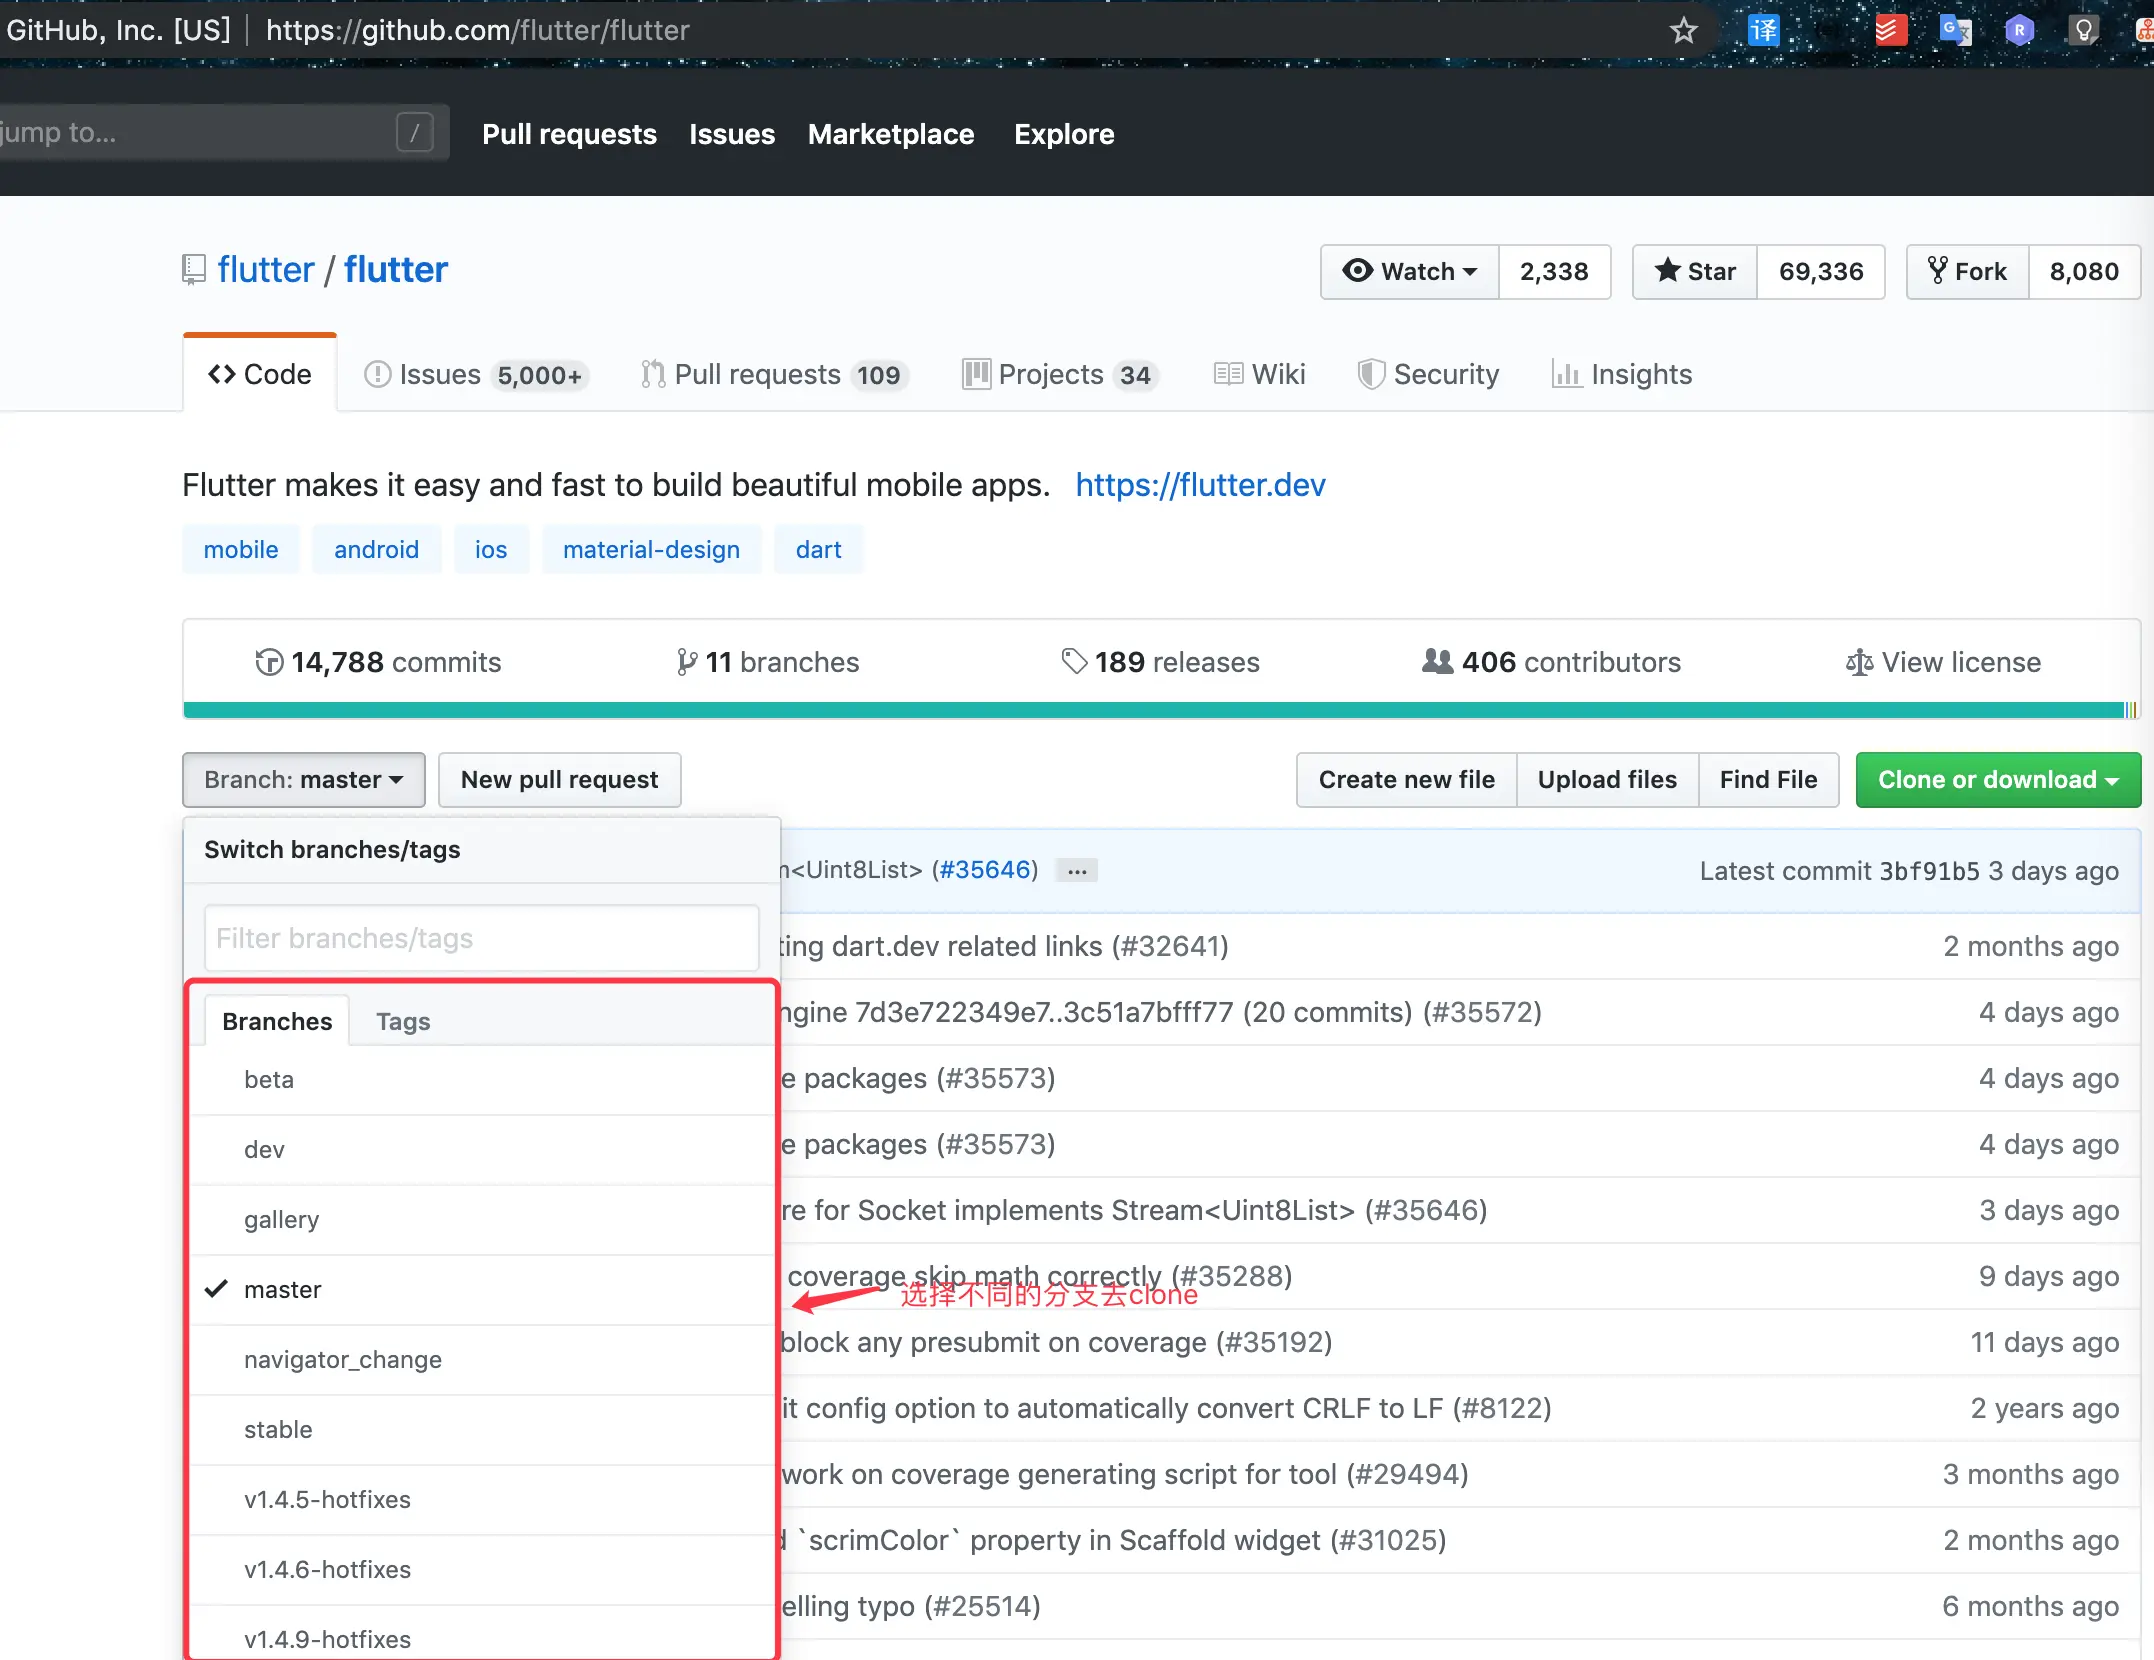Open the https://flutter.dev link
2154x1660 pixels.
(1200, 485)
